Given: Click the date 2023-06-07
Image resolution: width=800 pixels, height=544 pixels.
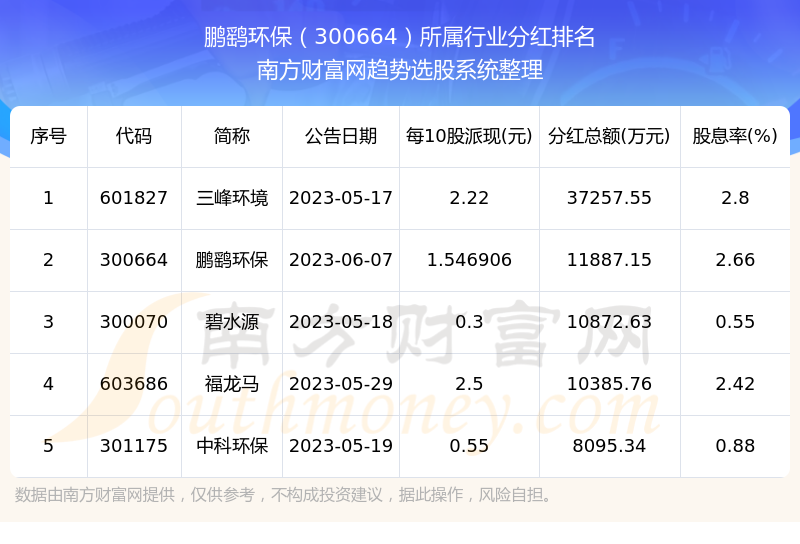Looking at the screenshot, I should click(x=341, y=260).
